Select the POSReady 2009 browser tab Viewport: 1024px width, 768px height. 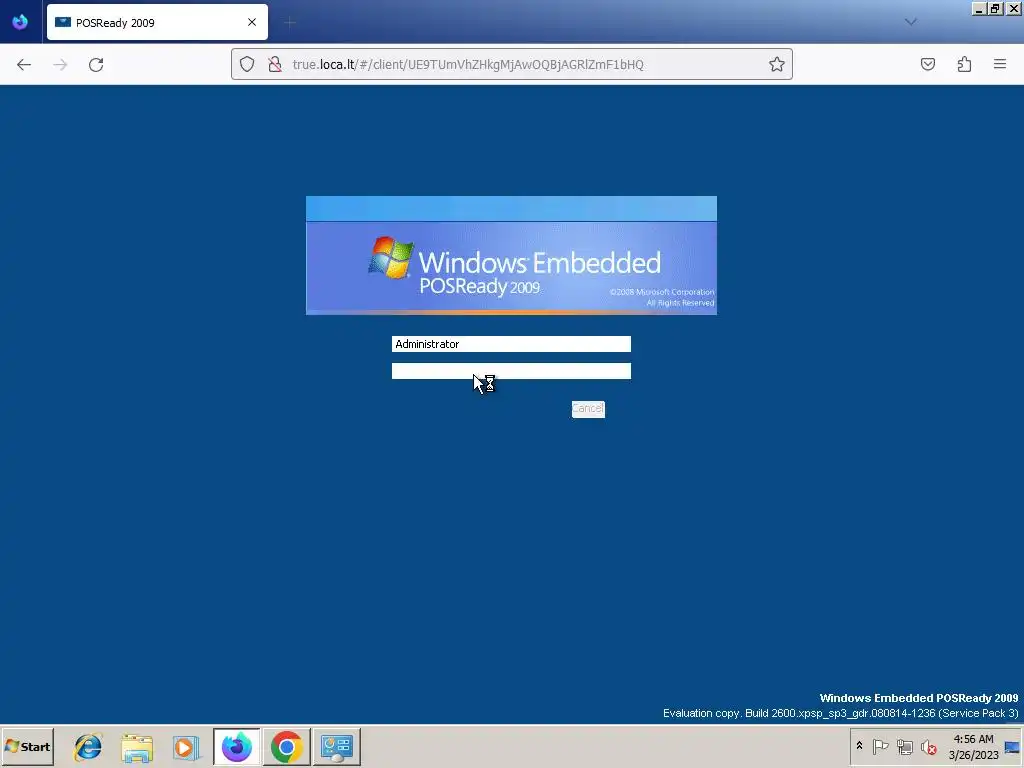coord(157,22)
